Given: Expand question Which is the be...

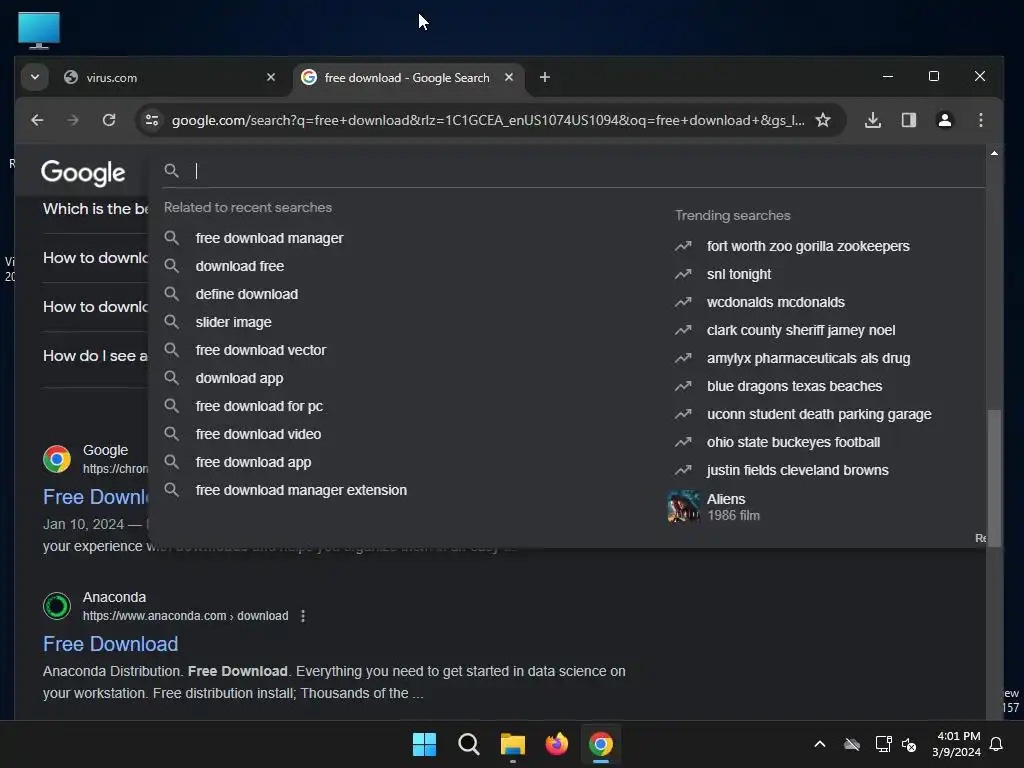Looking at the screenshot, I should pos(95,209).
